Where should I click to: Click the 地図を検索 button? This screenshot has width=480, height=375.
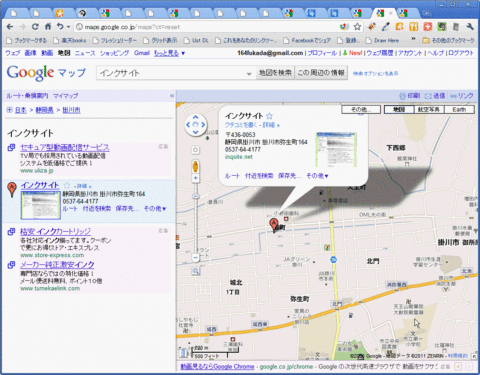coord(275,73)
